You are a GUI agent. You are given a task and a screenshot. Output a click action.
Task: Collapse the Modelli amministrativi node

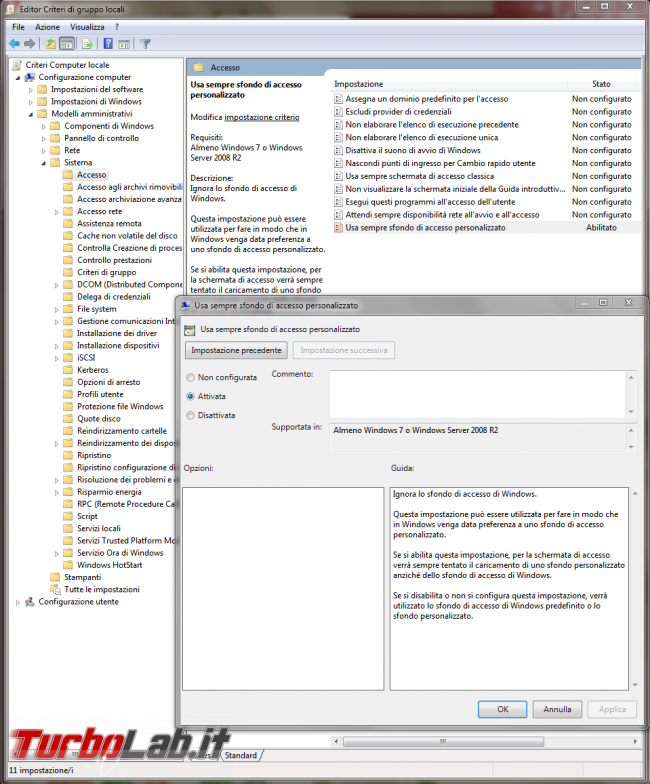pyautogui.click(x=30, y=114)
